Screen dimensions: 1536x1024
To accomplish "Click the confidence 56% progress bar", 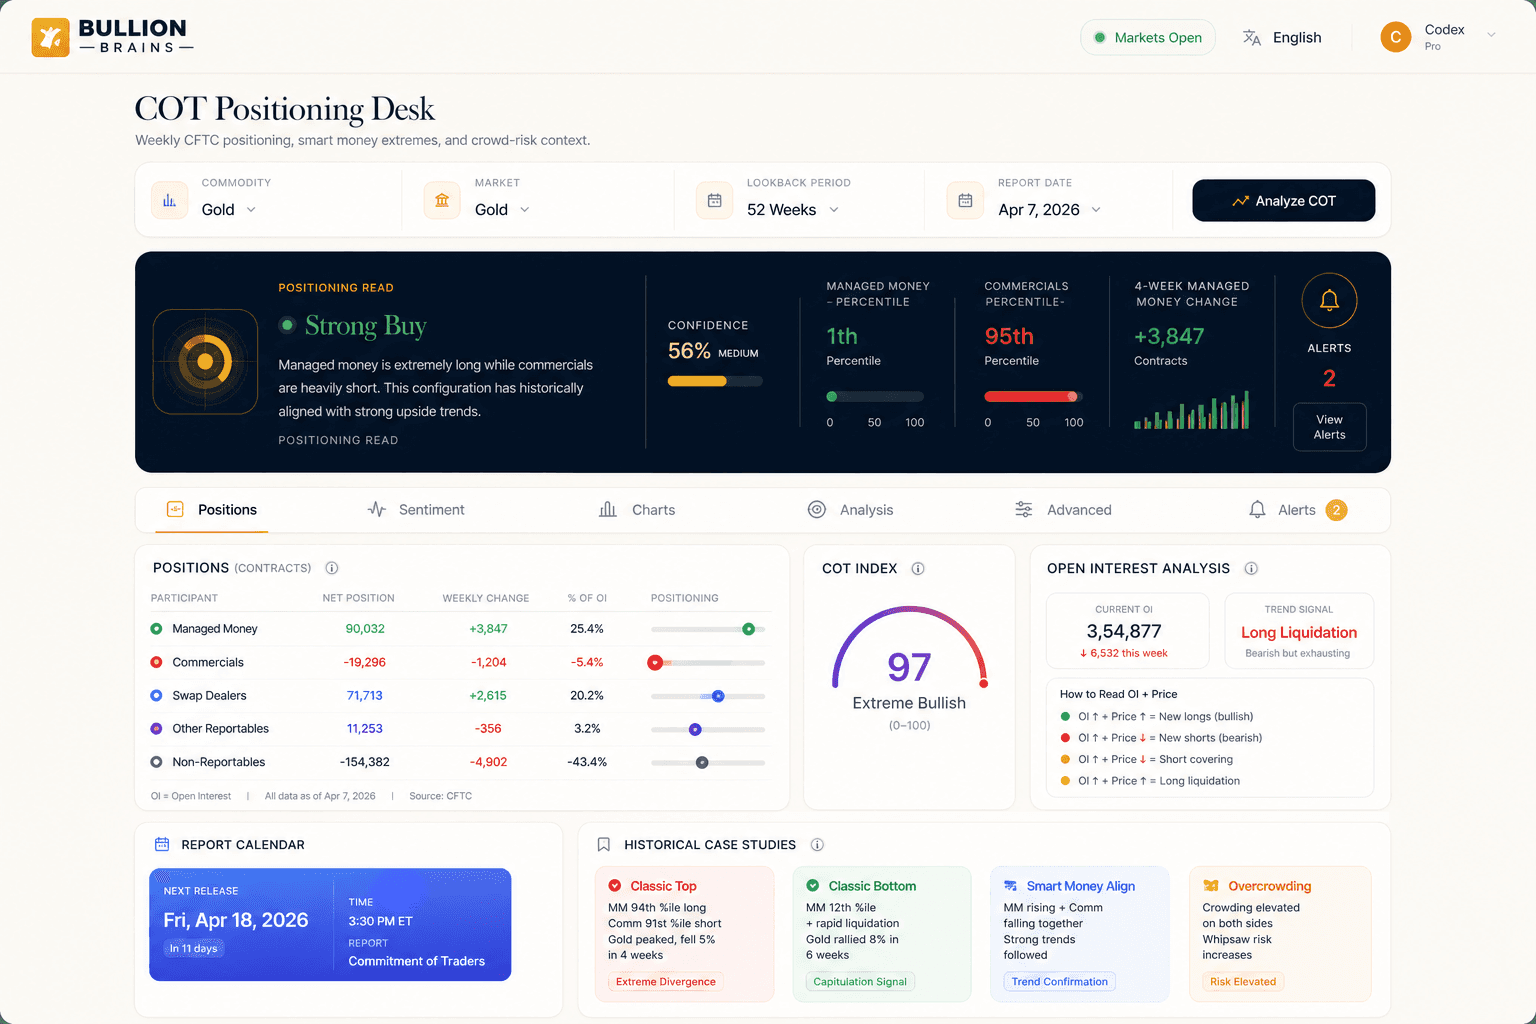I will [x=715, y=381].
